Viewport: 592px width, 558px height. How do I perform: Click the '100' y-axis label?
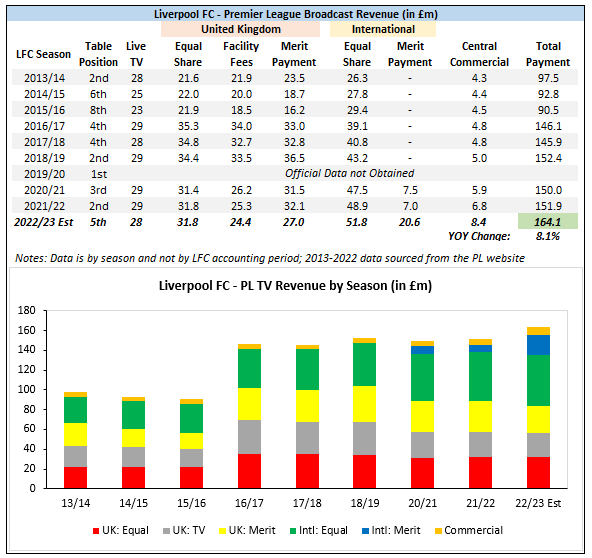click(x=26, y=389)
